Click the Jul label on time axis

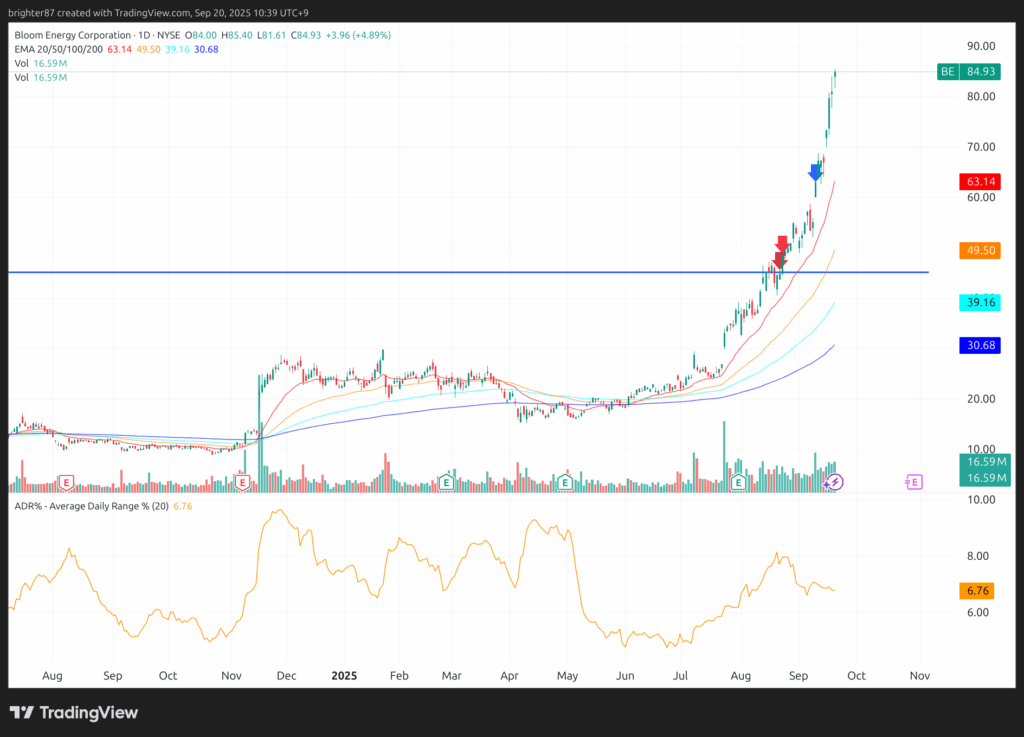point(680,676)
